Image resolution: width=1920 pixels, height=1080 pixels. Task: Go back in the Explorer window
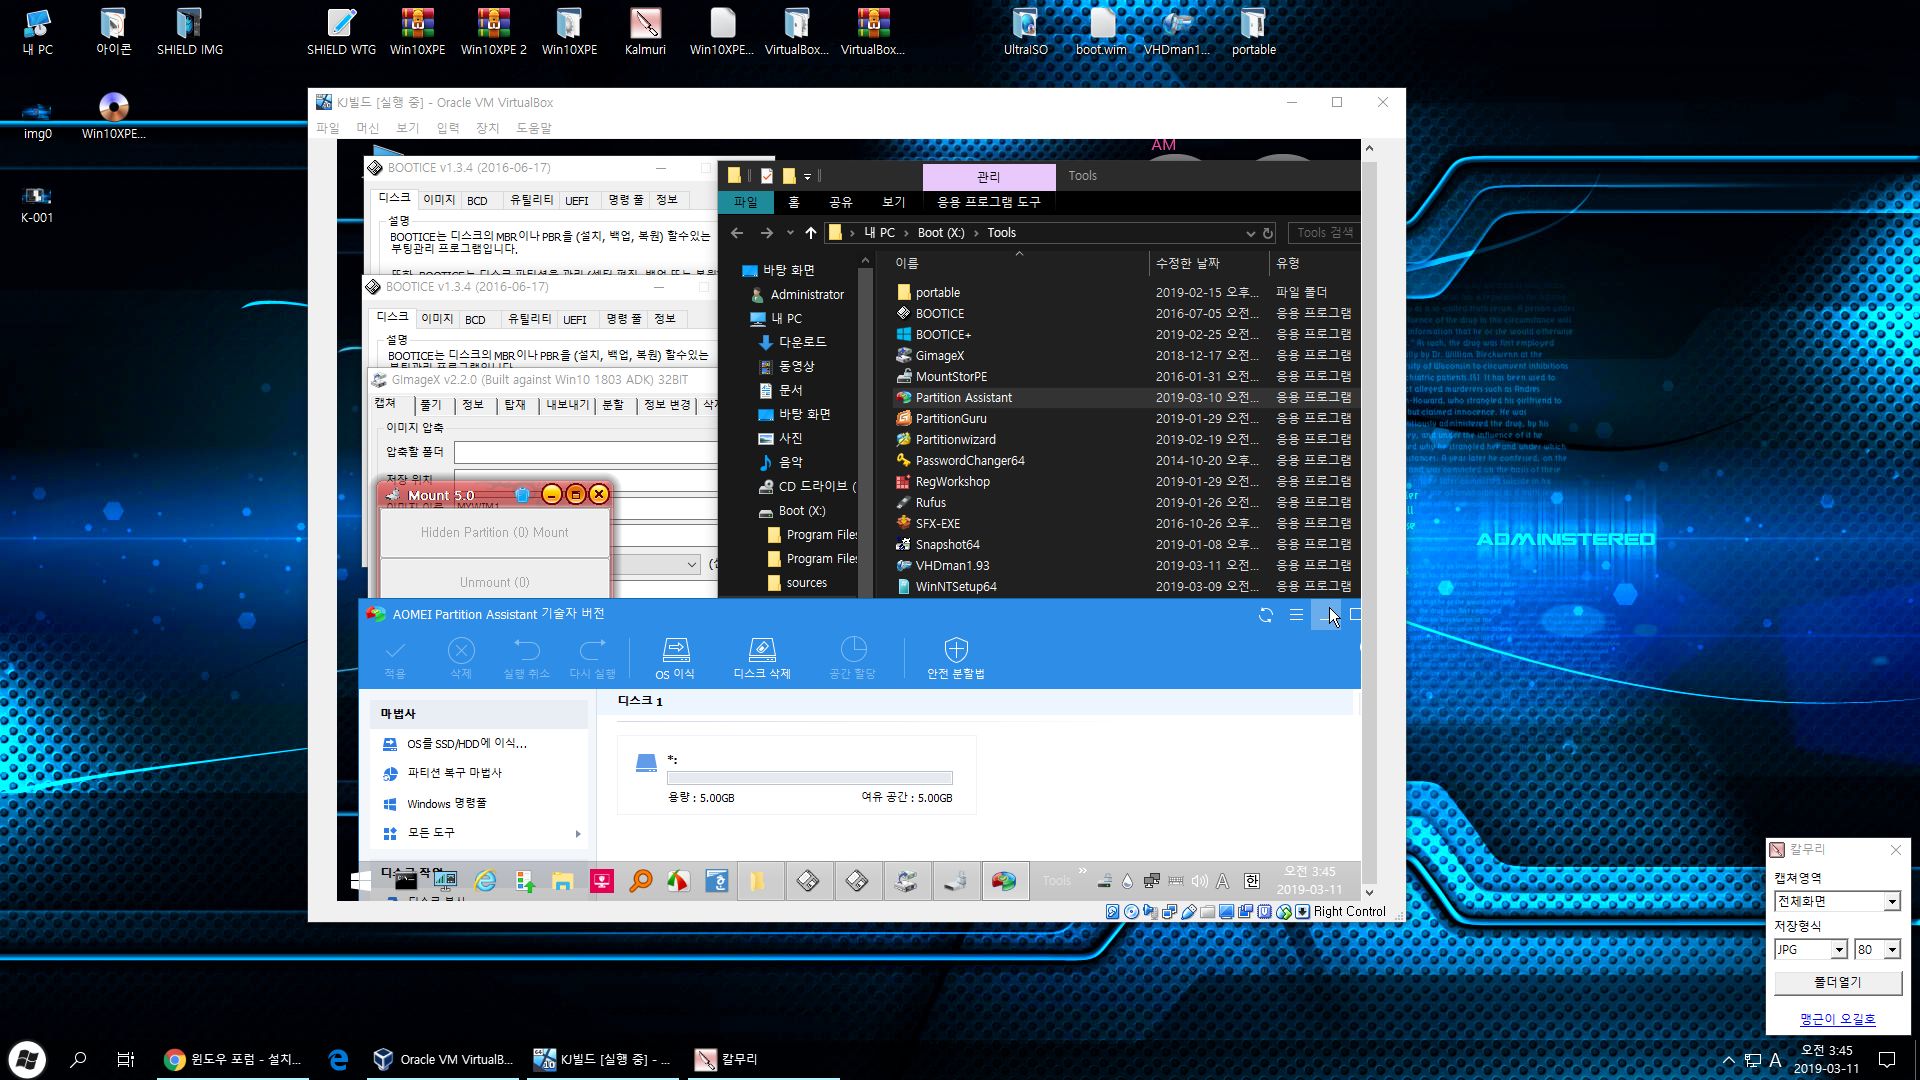click(x=737, y=233)
